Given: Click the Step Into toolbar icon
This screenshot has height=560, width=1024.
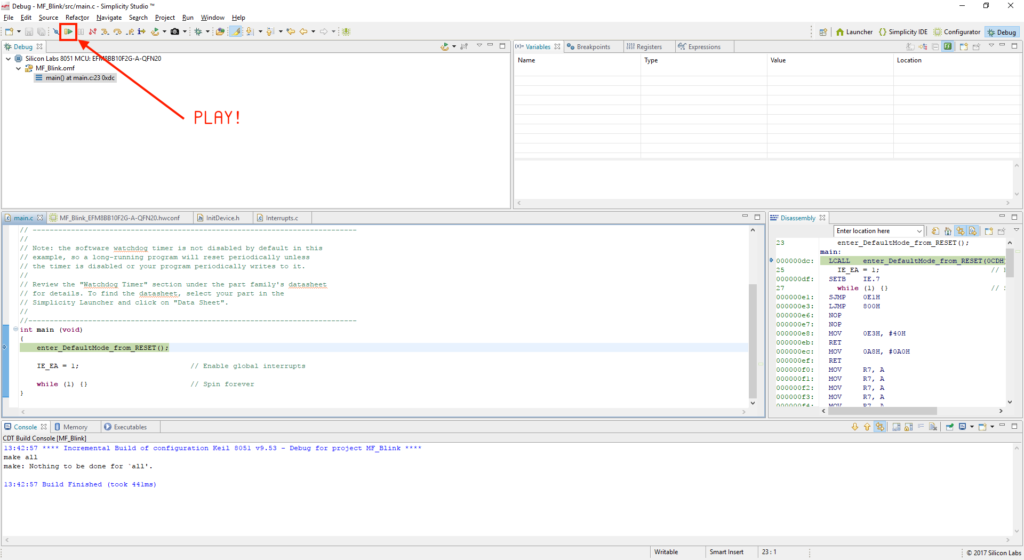Looking at the screenshot, I should pyautogui.click(x=105, y=32).
